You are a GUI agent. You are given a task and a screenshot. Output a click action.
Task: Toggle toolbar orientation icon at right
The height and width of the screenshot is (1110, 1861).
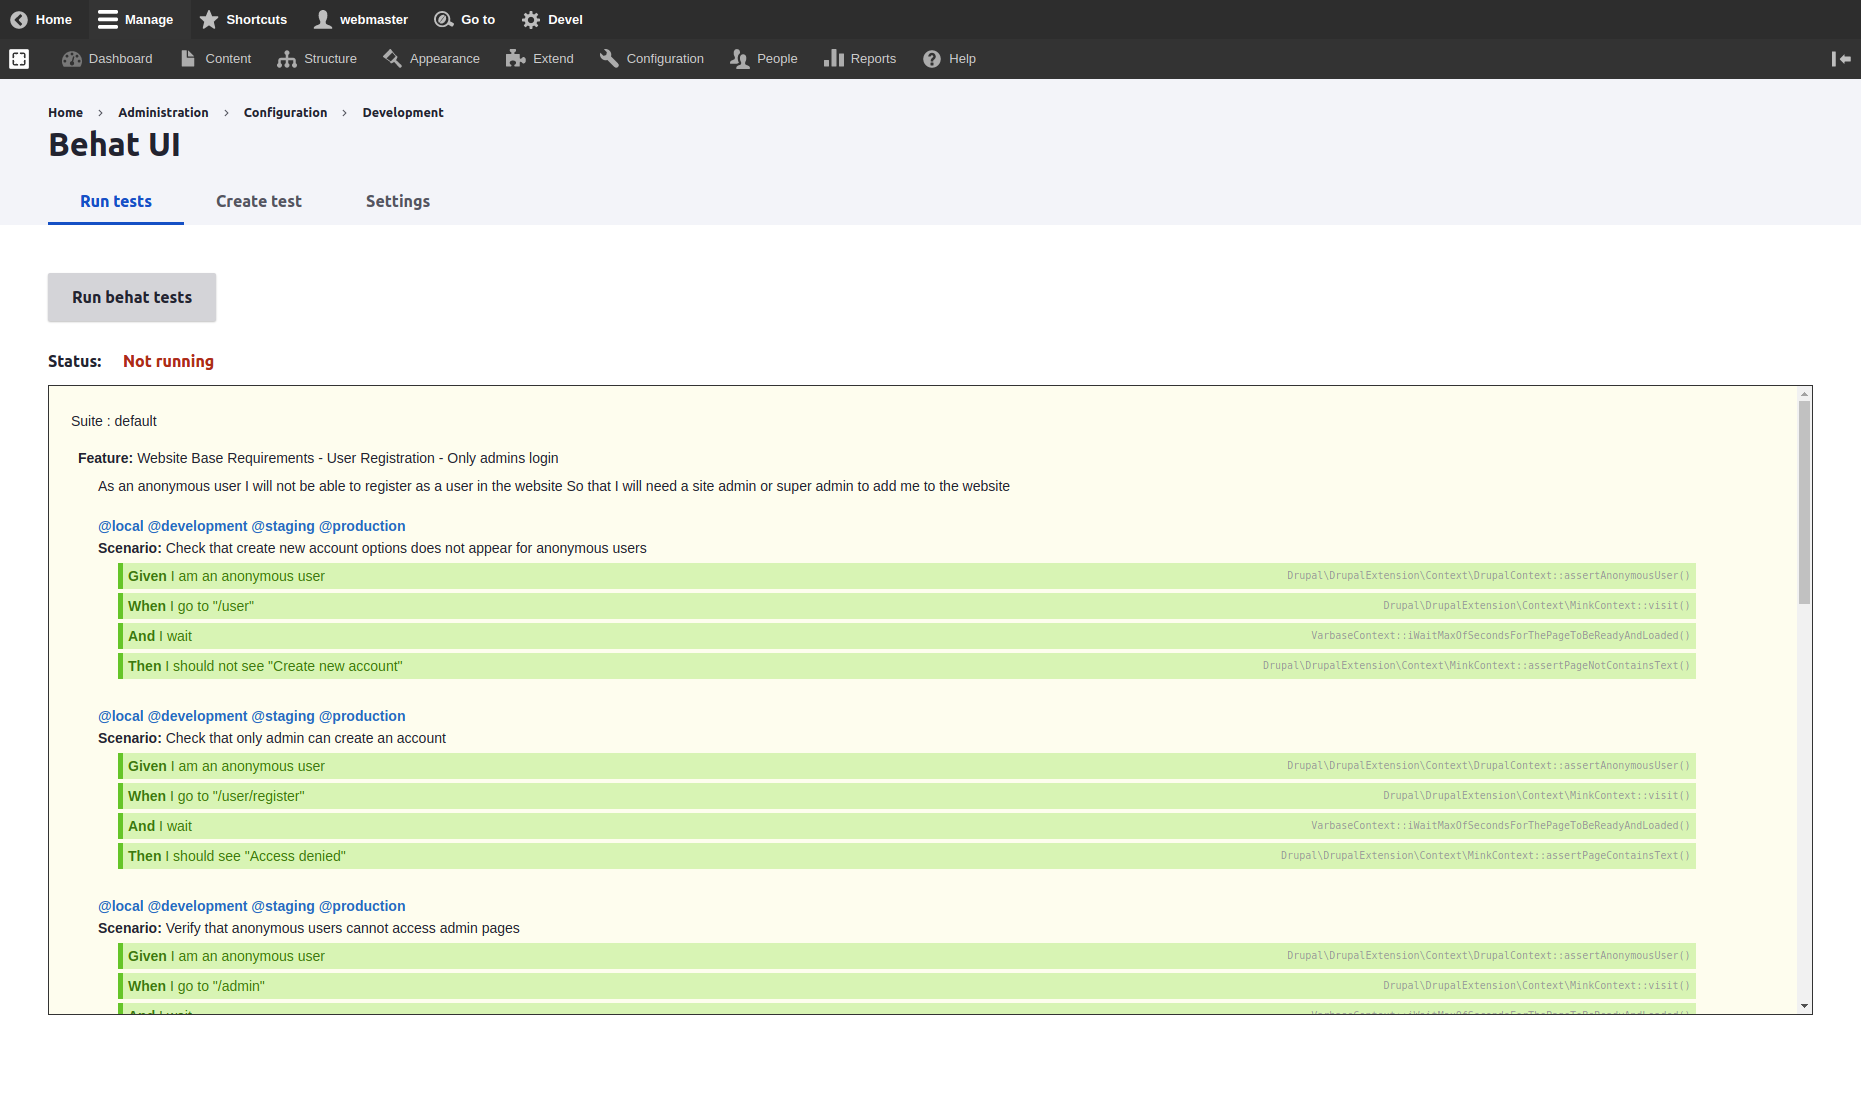[1841, 59]
